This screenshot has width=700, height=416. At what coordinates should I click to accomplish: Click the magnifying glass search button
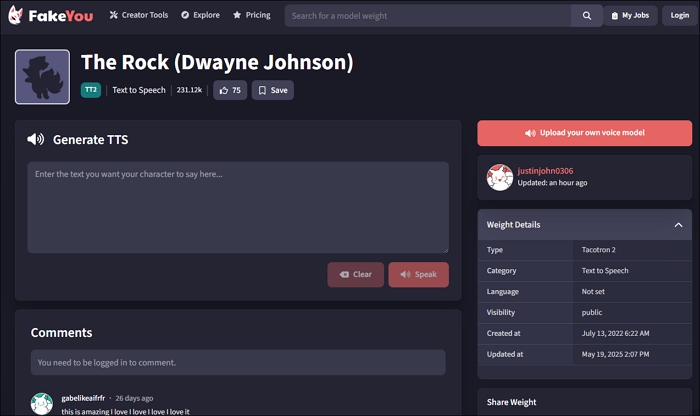pos(587,16)
